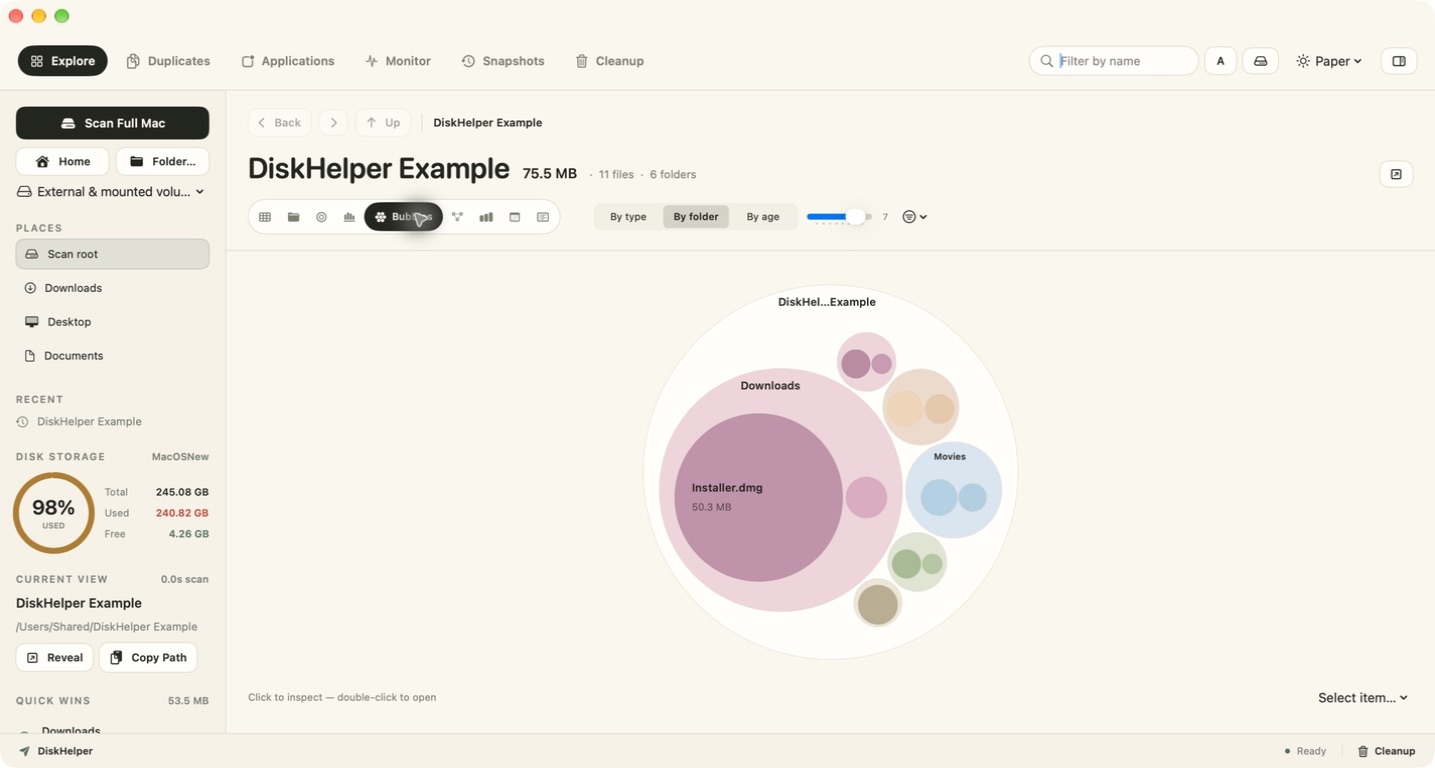The image size is (1435, 768).
Task: Open Documents in Places sidebar
Action: pyautogui.click(x=112, y=356)
